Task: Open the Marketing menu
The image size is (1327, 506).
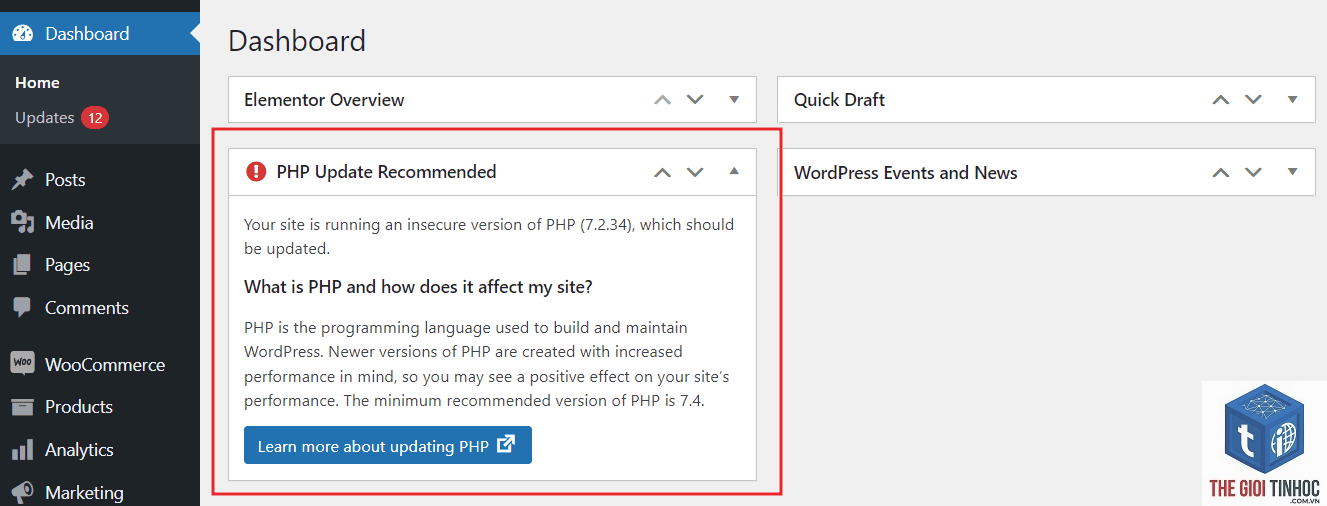Action: click(100, 492)
